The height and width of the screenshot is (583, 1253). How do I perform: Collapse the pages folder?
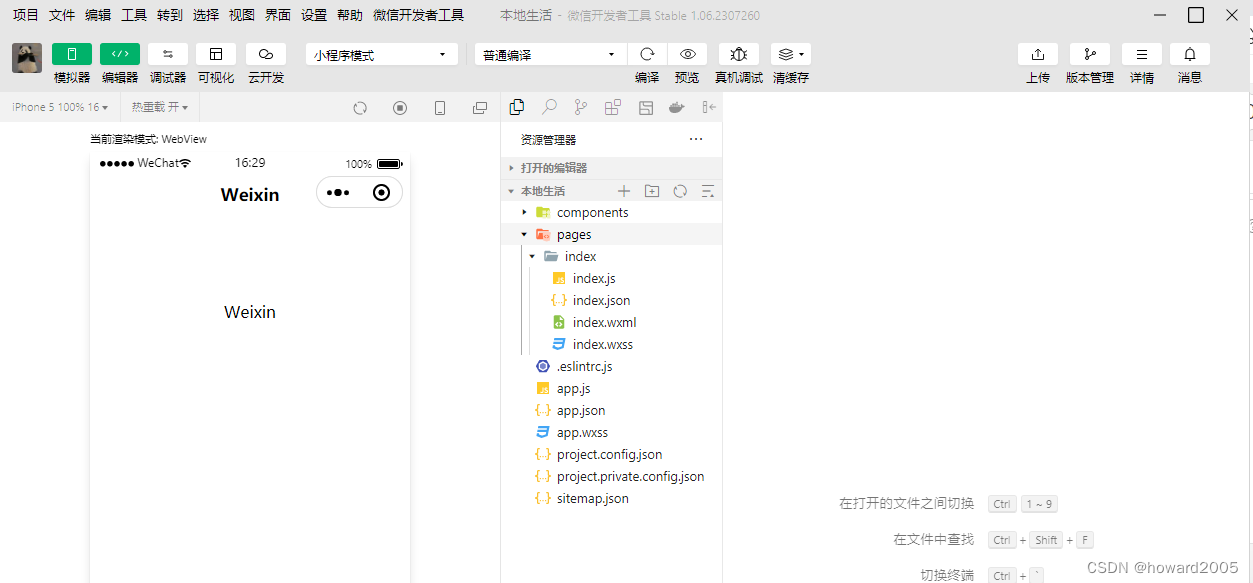(611, 234)
